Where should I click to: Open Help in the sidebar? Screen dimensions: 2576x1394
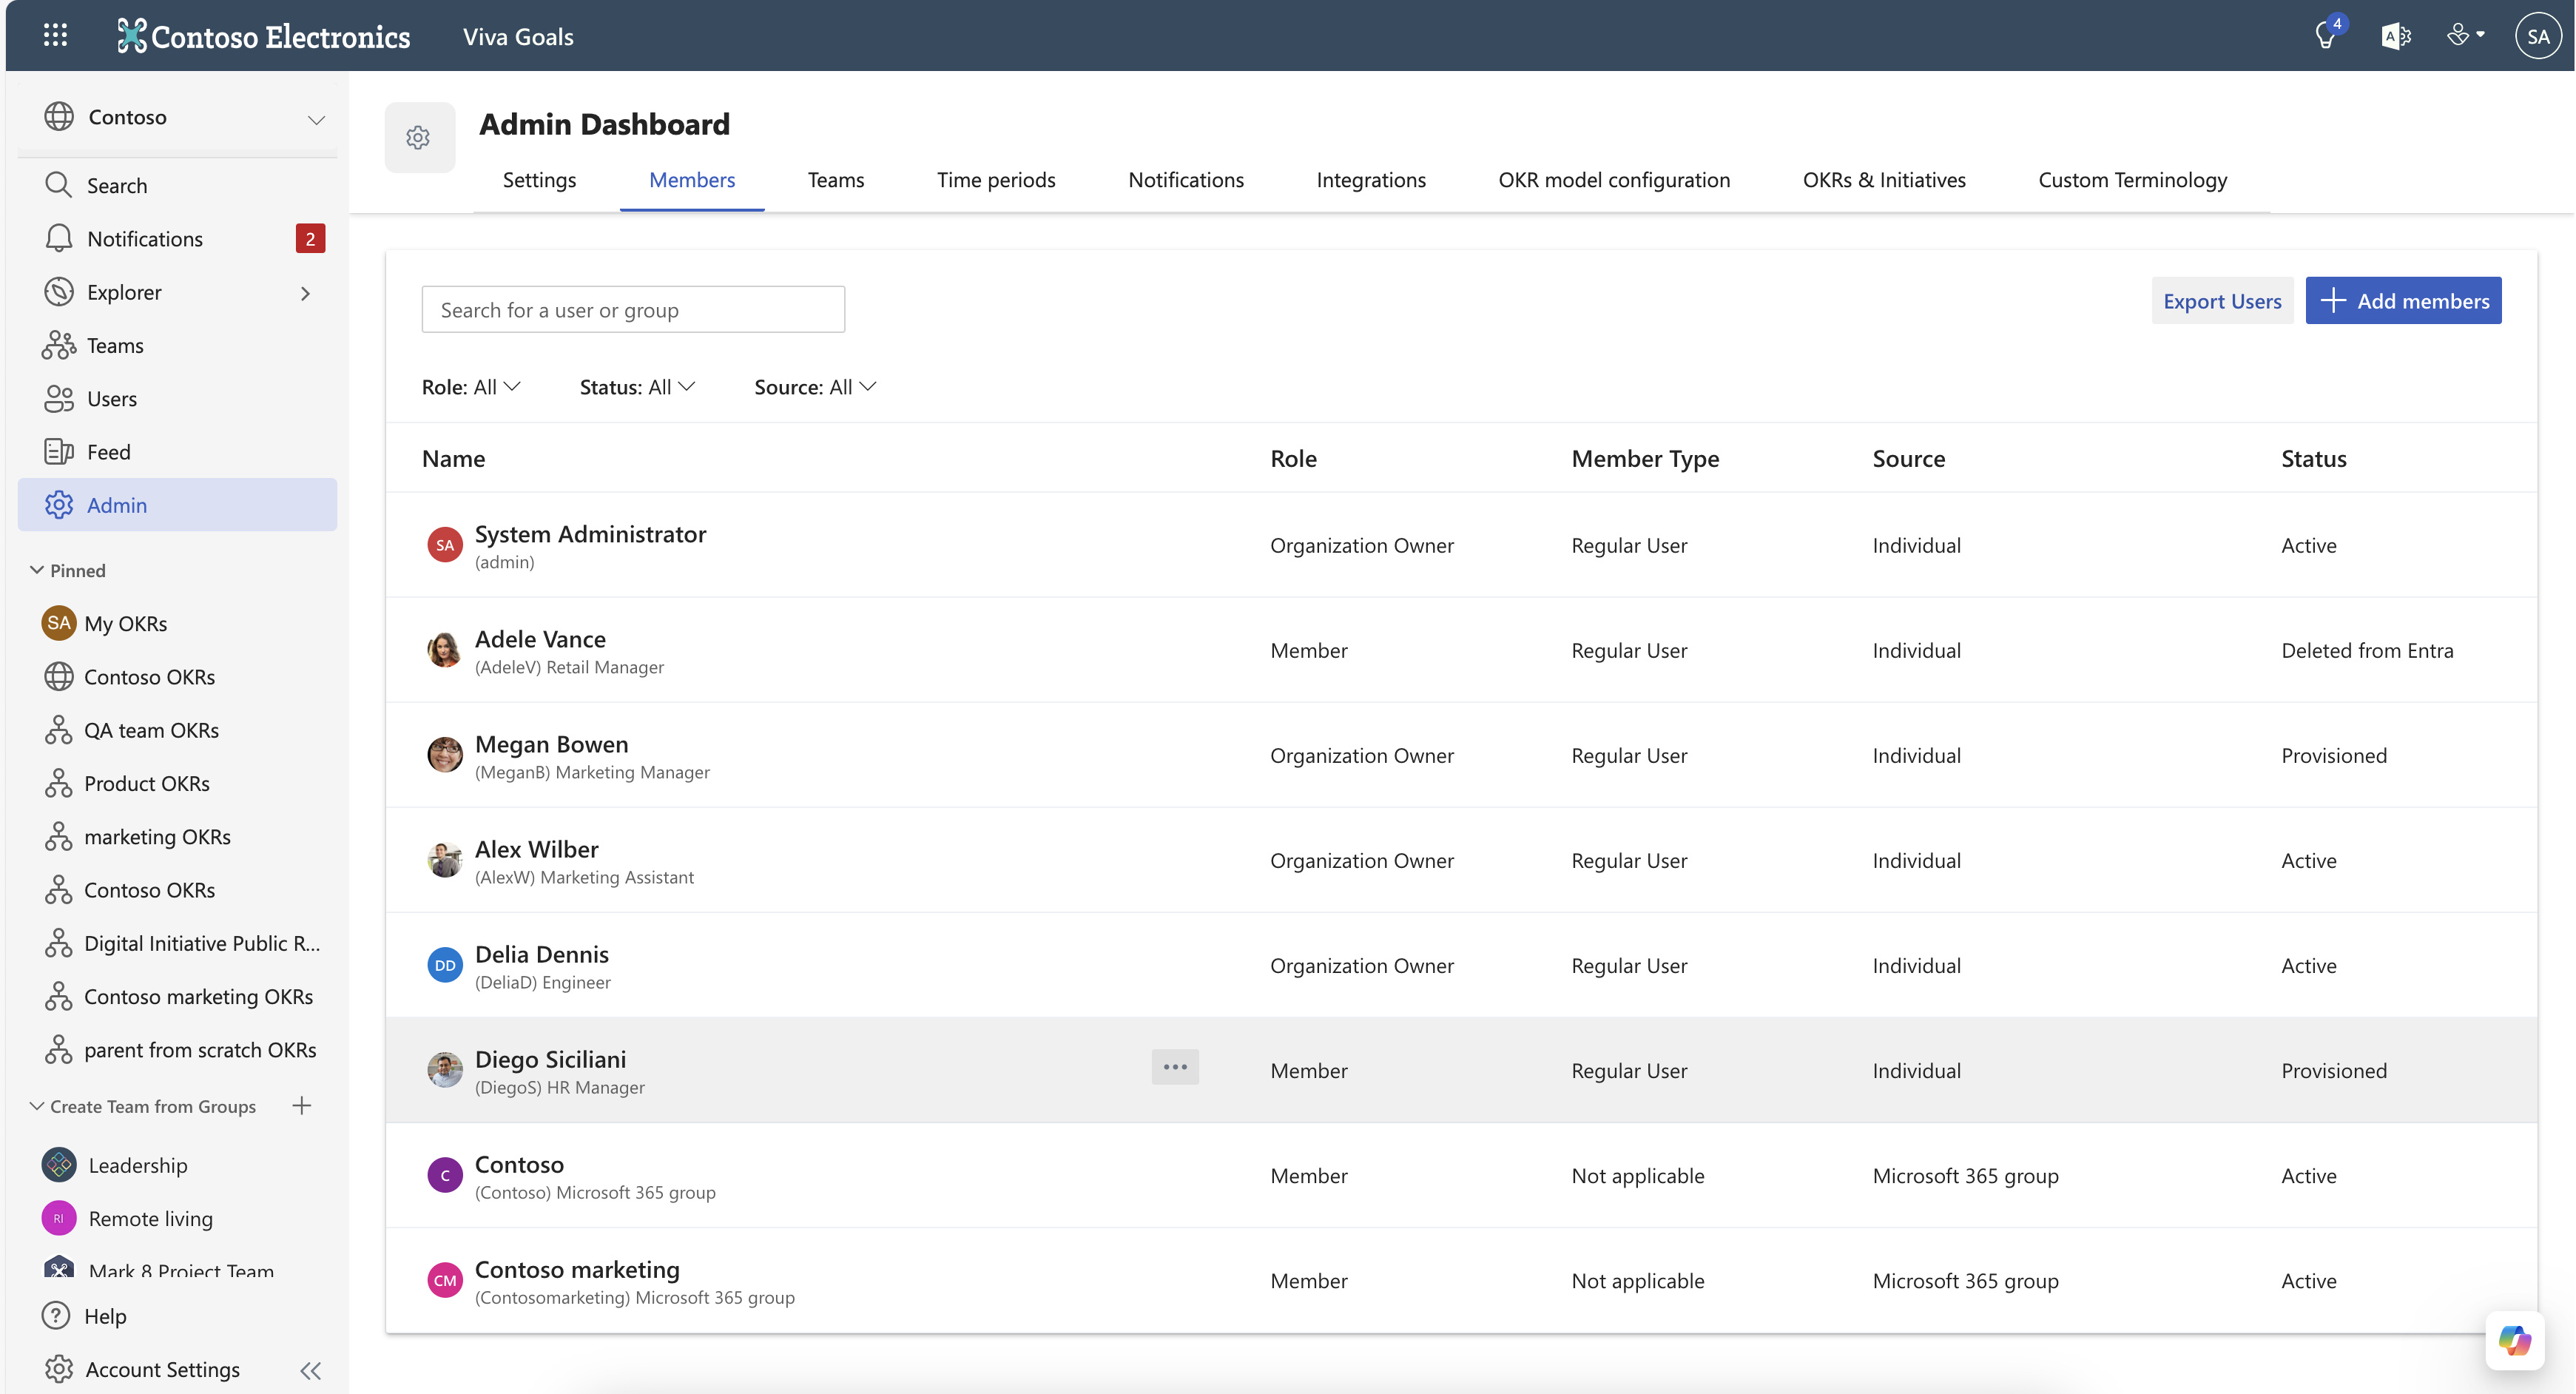84,1315
